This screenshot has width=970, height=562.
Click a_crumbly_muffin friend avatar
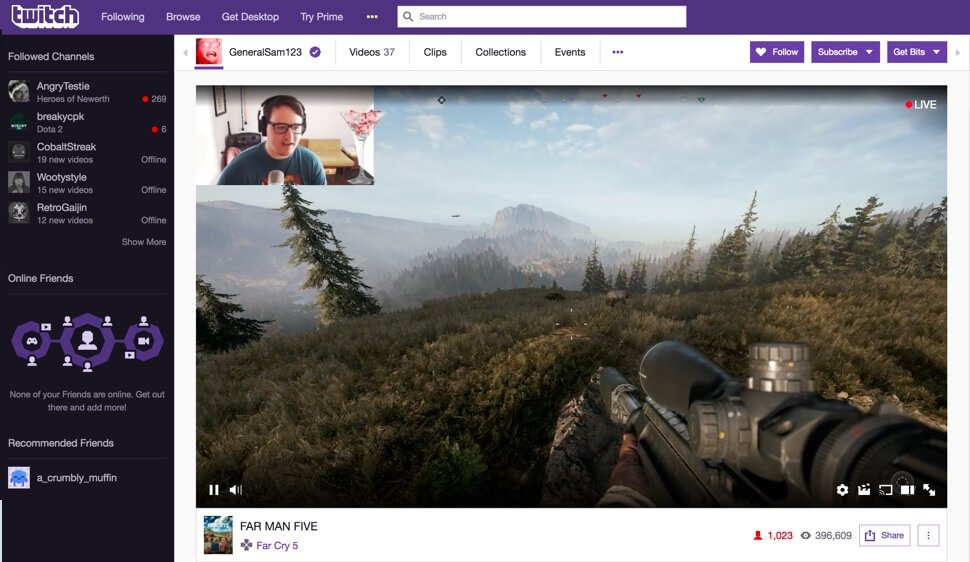(x=19, y=478)
